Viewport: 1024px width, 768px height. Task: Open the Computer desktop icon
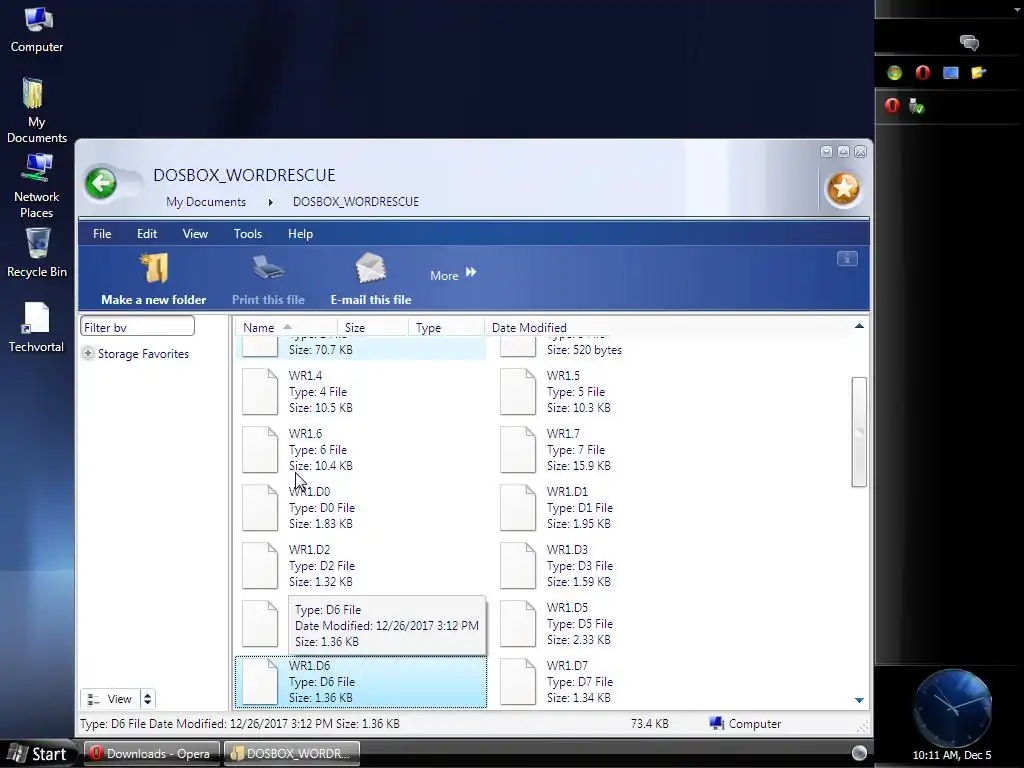(37, 30)
